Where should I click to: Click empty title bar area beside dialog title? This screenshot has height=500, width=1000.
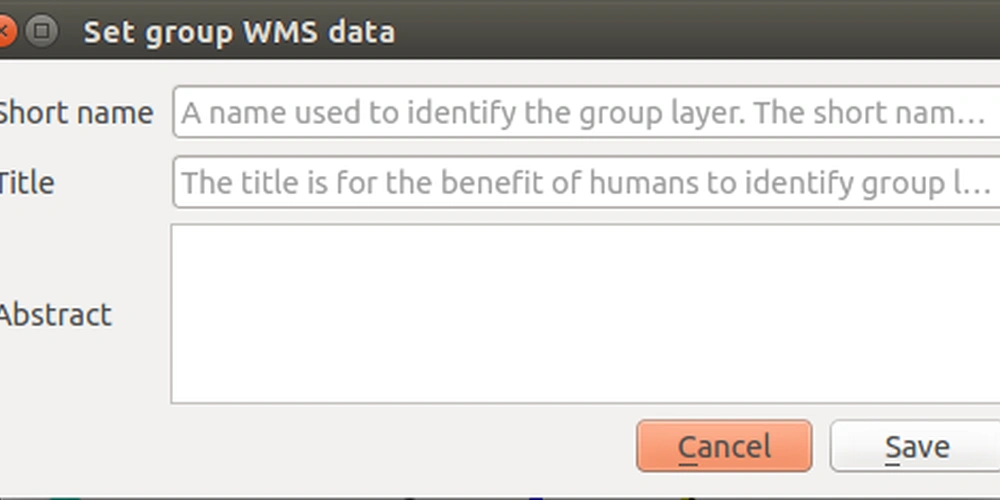pyautogui.click(x=695, y=31)
